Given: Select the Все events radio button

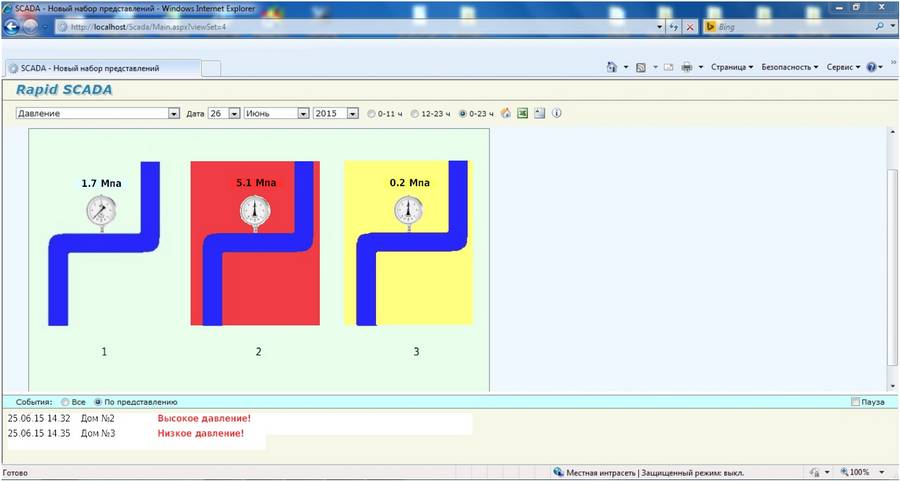Looking at the screenshot, I should [65, 401].
